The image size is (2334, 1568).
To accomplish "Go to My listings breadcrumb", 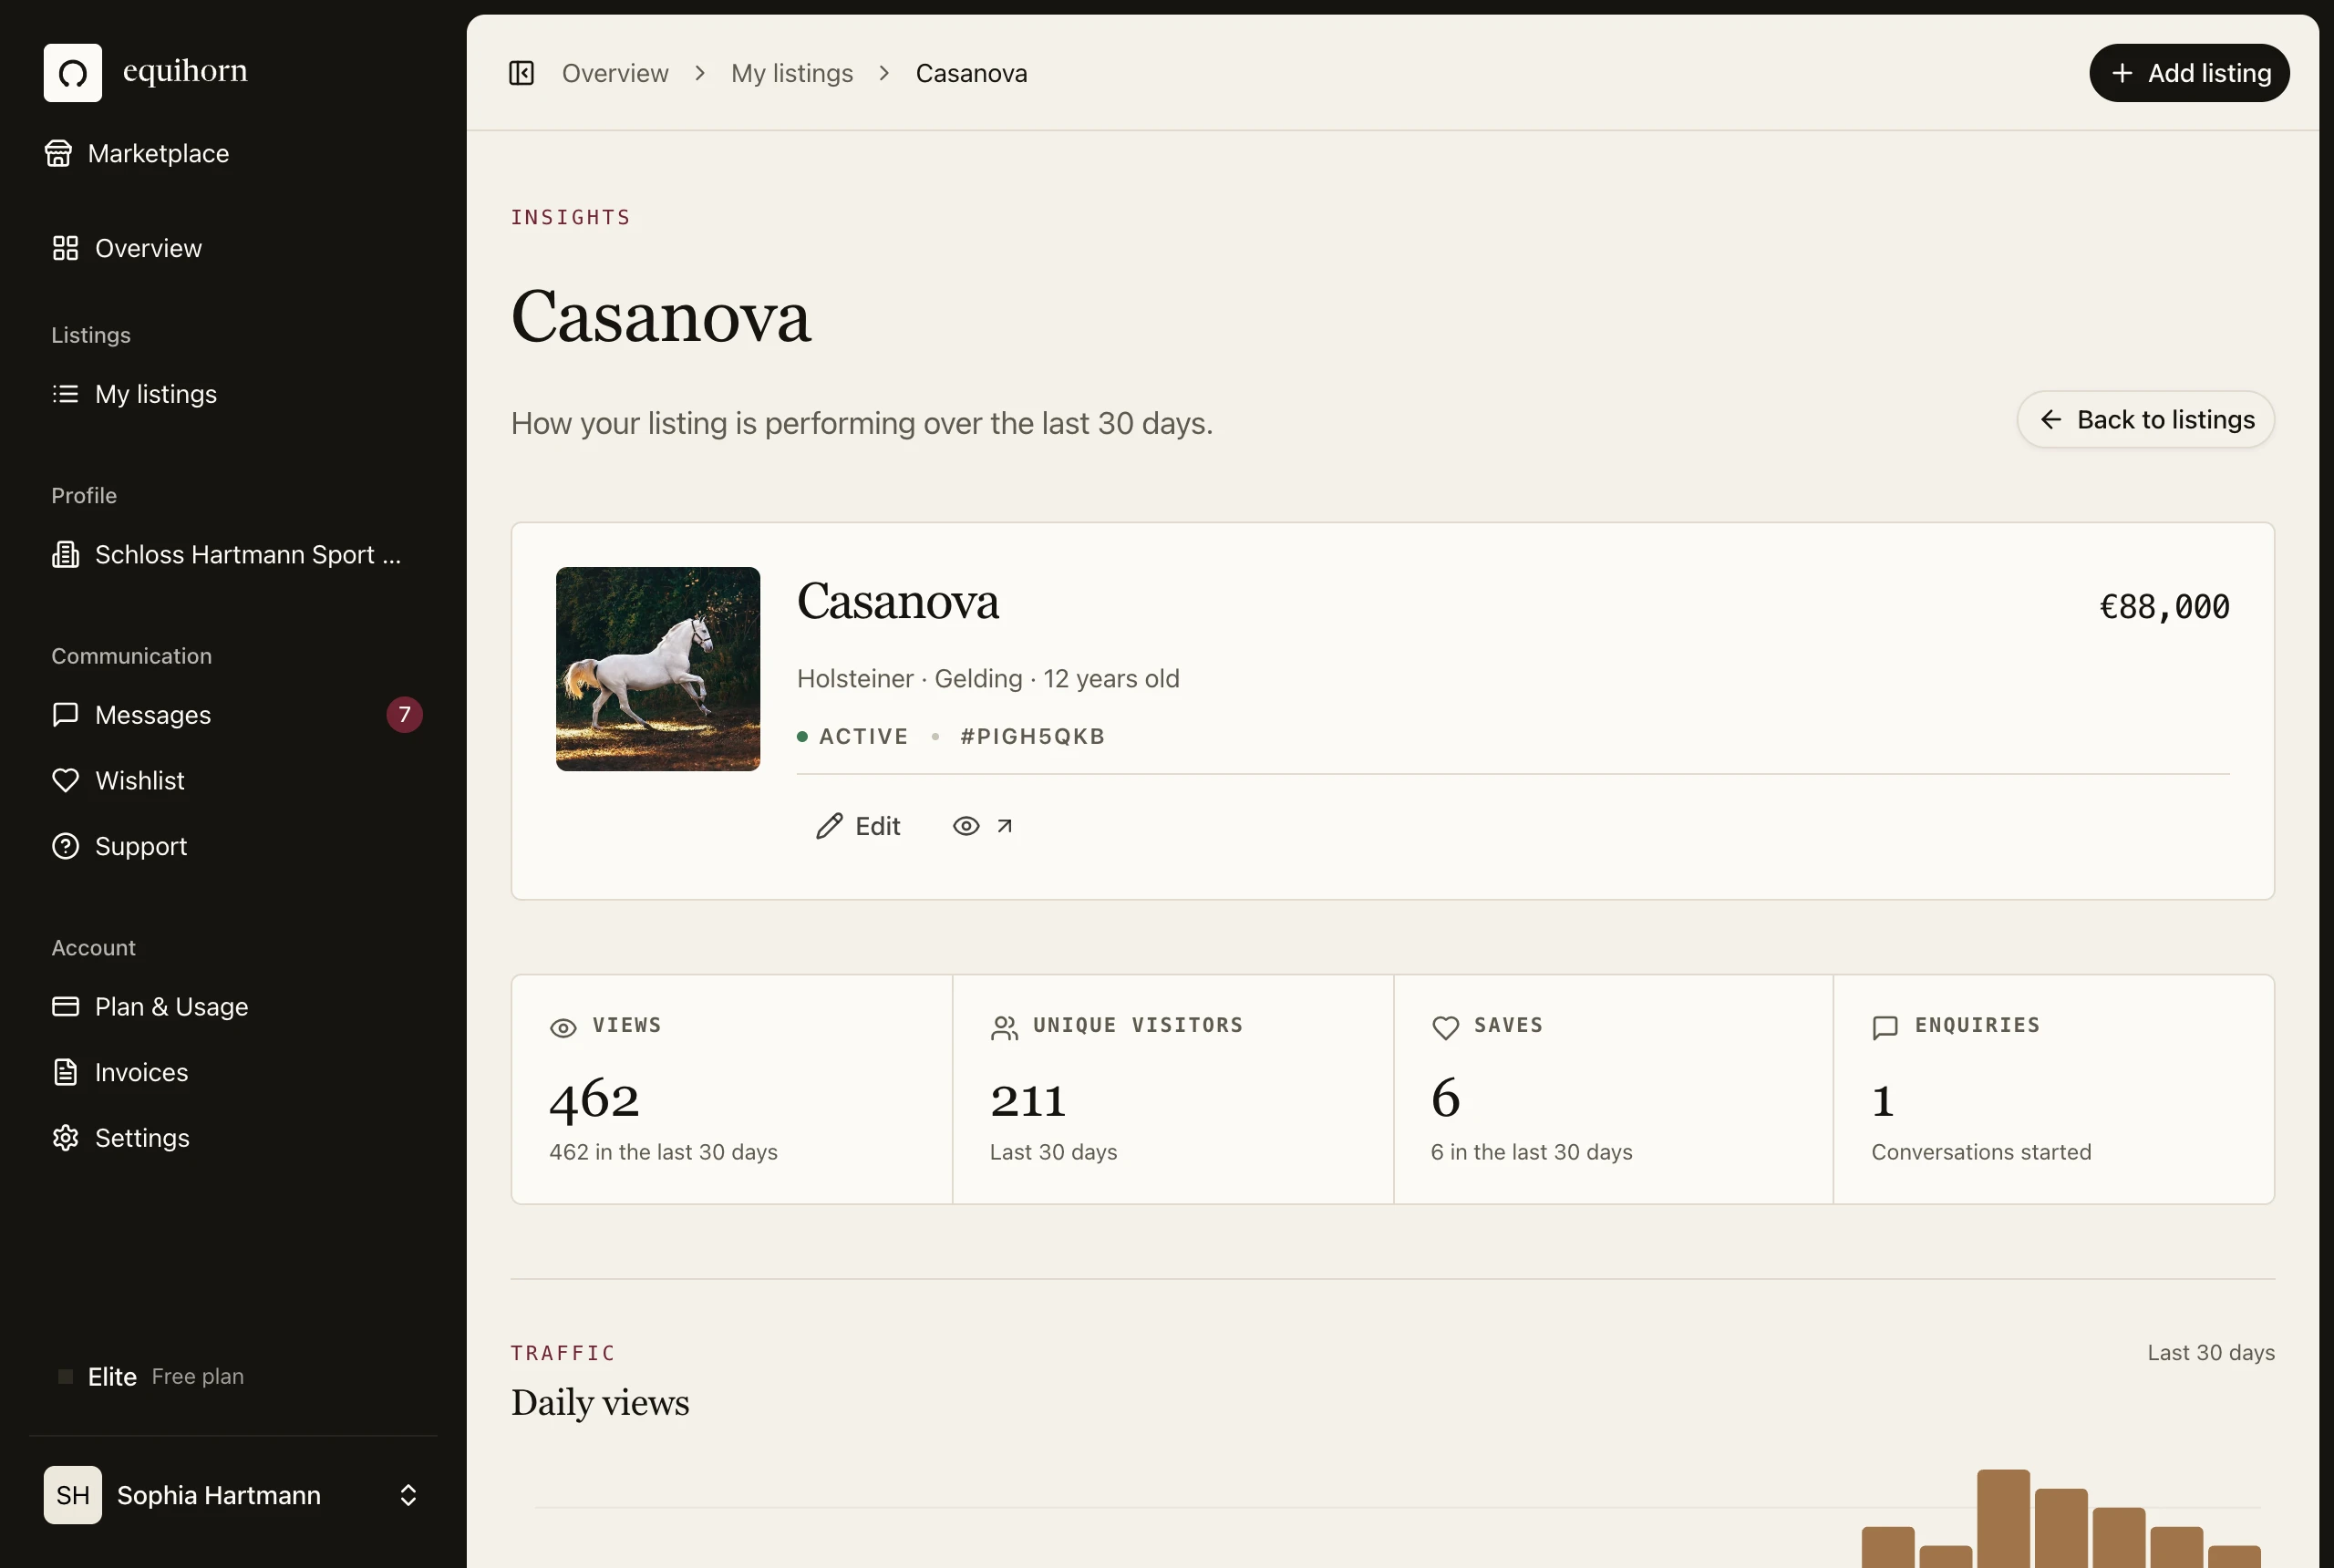I will [x=792, y=73].
